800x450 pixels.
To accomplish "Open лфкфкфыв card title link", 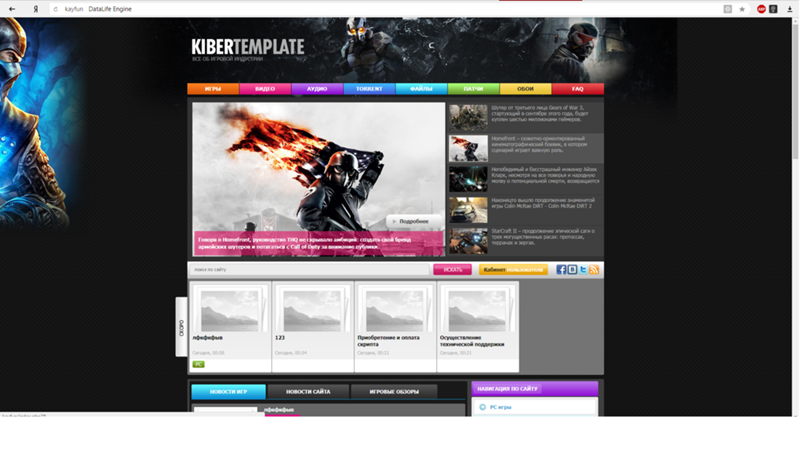I will pos(208,338).
